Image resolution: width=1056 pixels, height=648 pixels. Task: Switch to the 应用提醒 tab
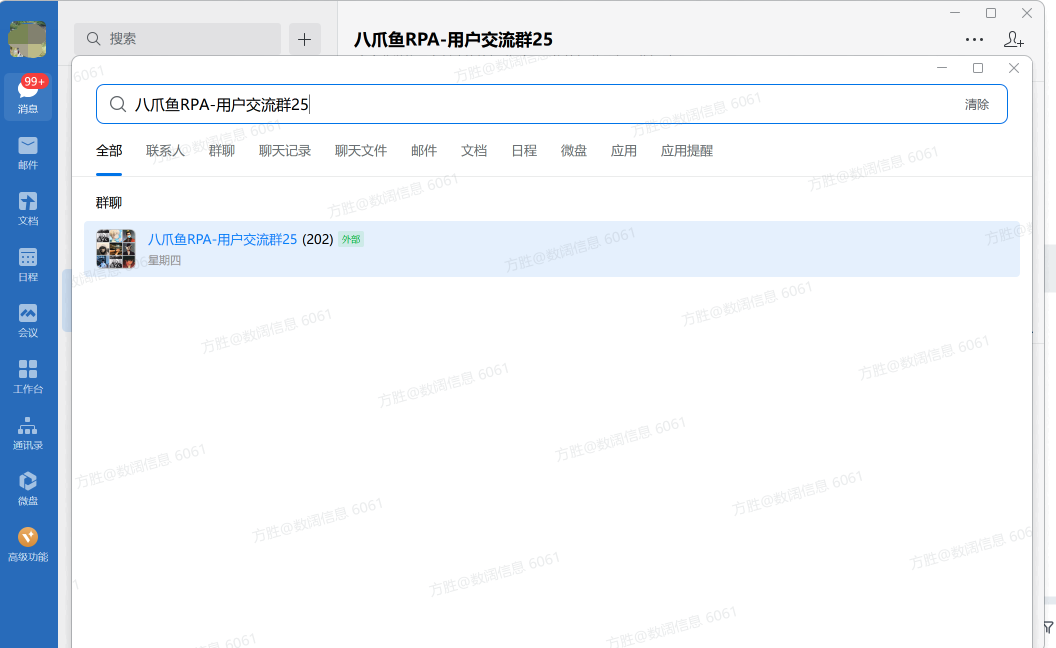(x=687, y=151)
